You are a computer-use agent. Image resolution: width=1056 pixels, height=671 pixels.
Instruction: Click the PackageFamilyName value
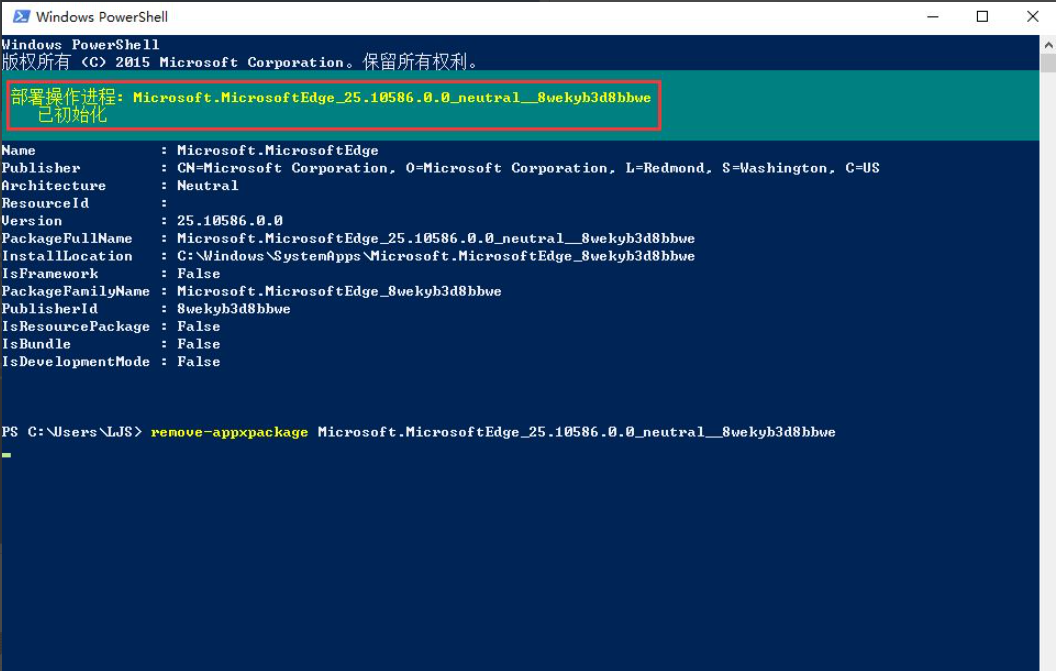pos(339,291)
